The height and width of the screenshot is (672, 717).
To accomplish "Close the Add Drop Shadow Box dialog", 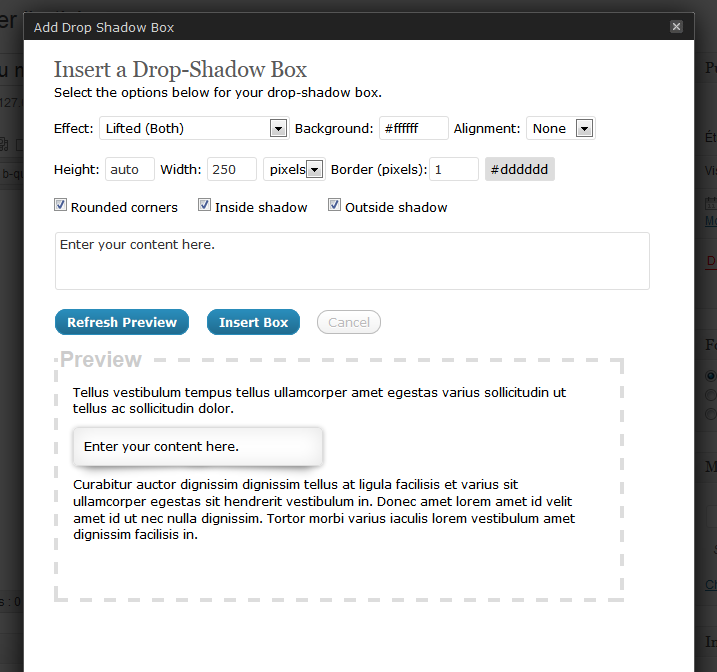I will pyautogui.click(x=676, y=27).
